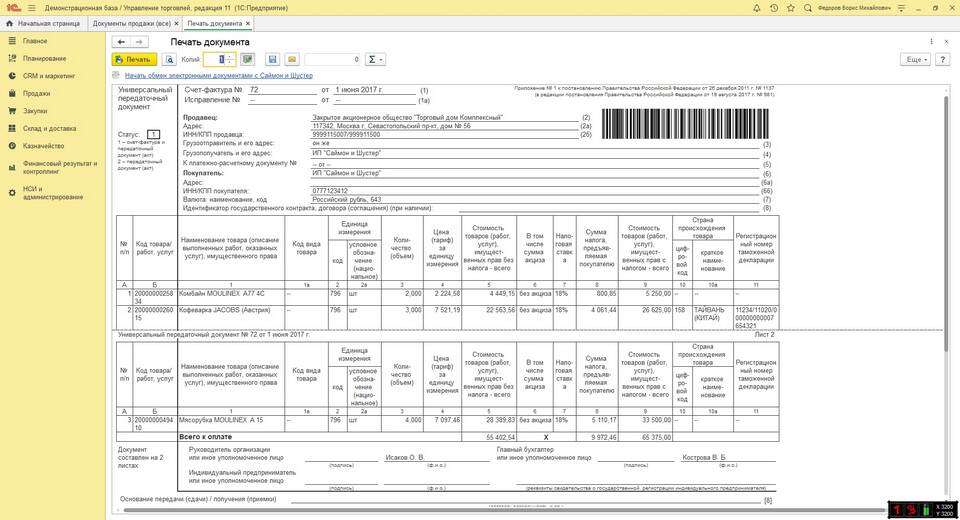Open Закупки section in sidebar

tap(35, 111)
